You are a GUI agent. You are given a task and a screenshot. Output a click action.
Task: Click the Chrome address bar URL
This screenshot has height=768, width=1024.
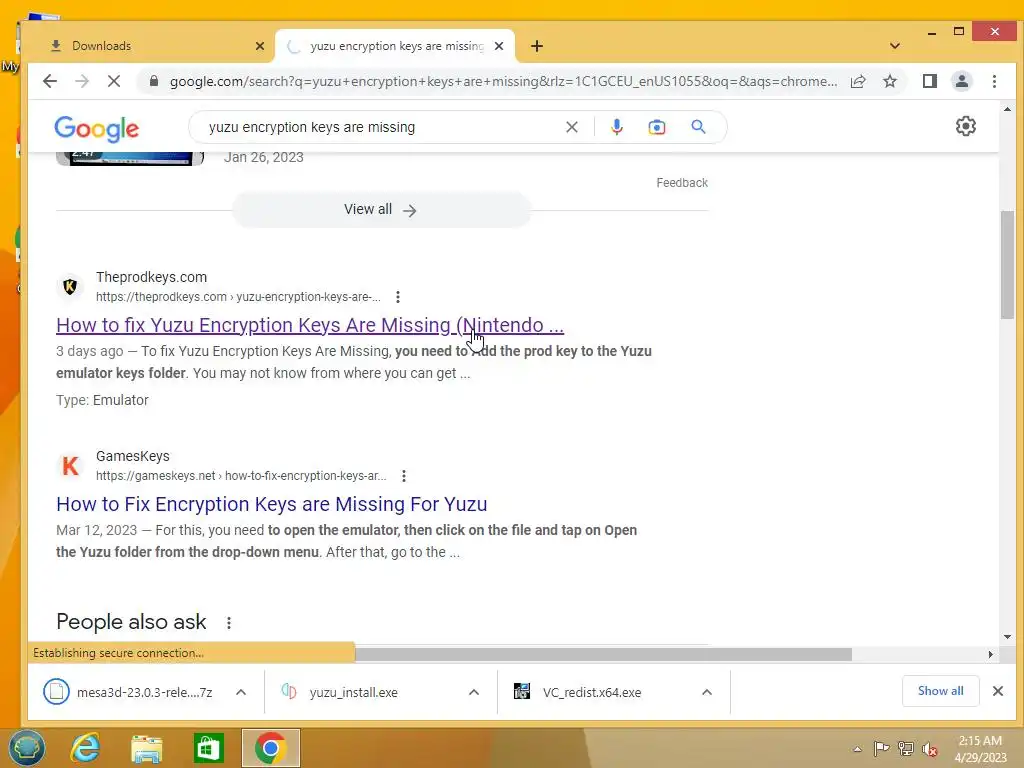point(503,82)
